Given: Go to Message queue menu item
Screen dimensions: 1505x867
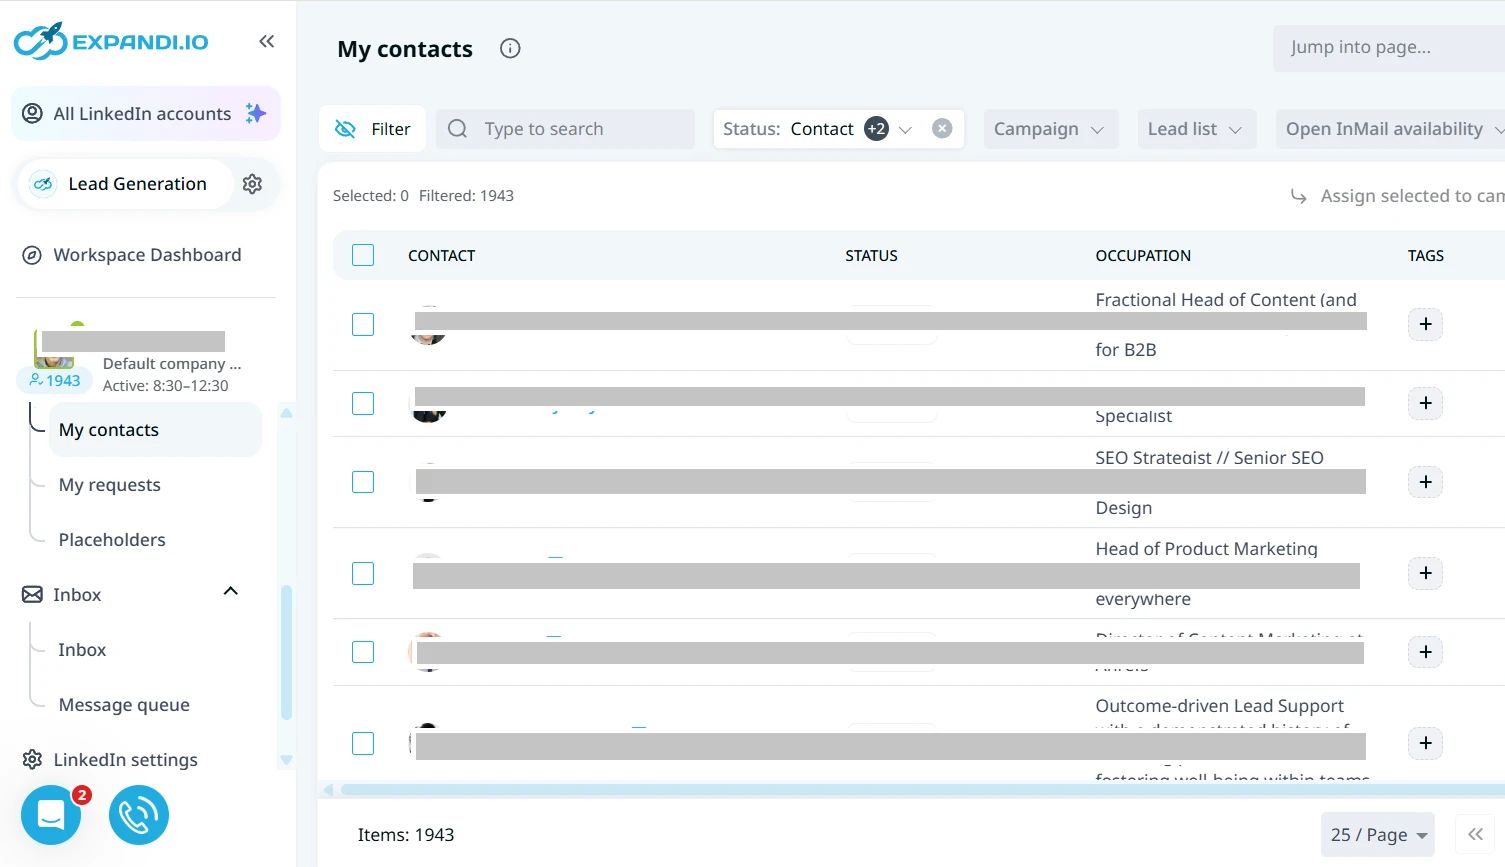Looking at the screenshot, I should pos(124,705).
